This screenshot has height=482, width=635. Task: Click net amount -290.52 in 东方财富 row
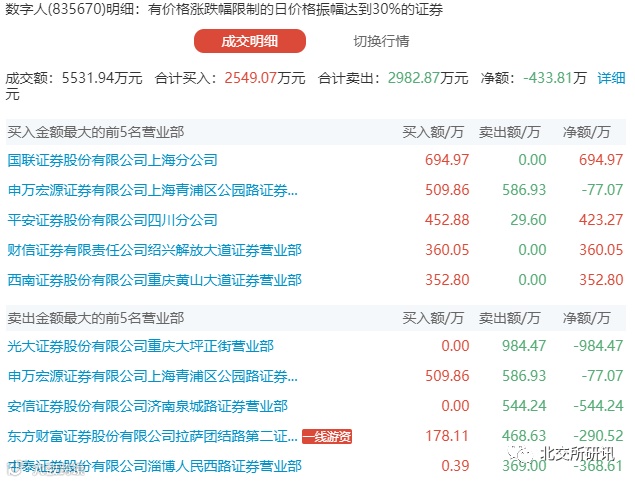tap(598, 436)
